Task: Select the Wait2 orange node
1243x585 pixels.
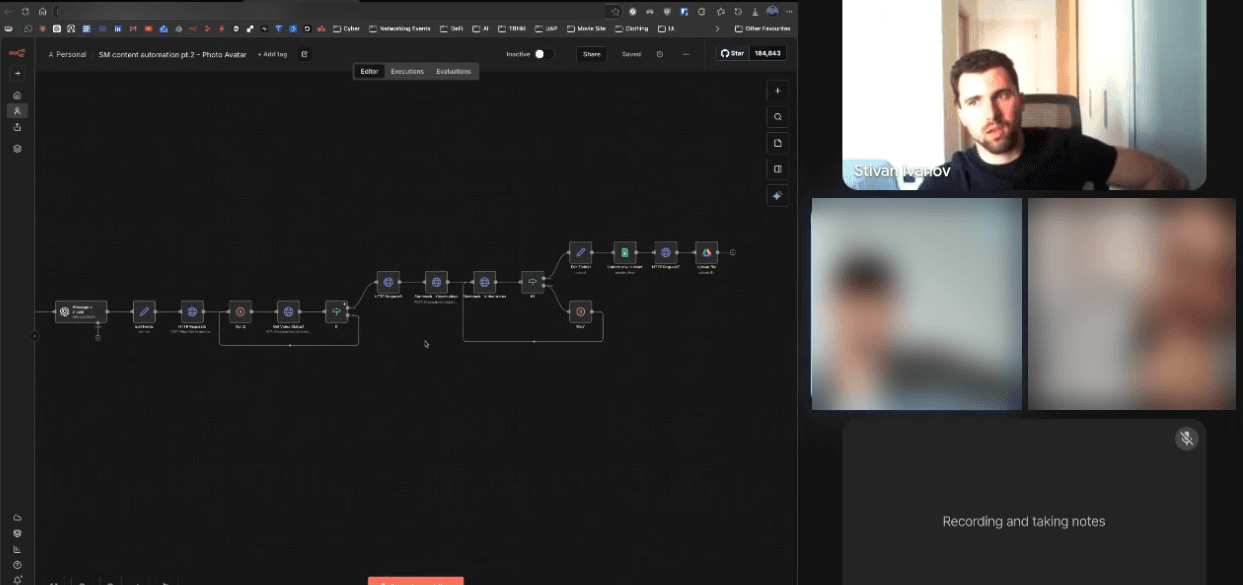Action: (580, 311)
